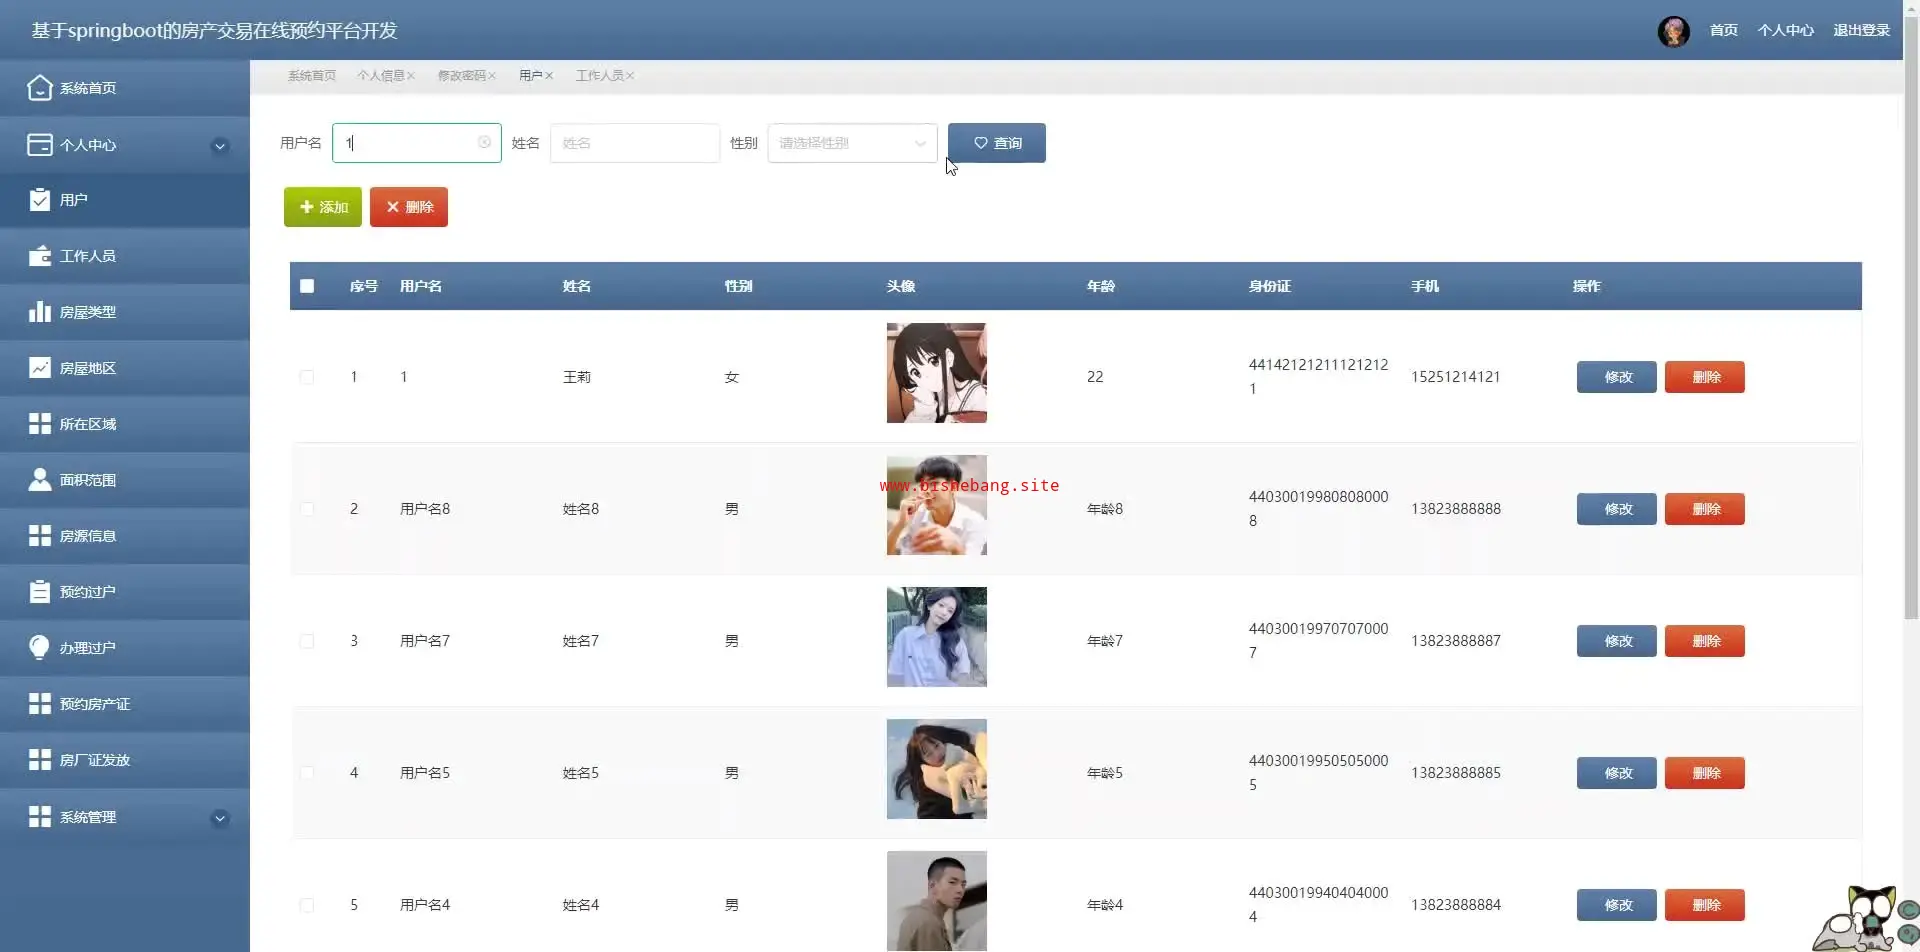Click the green 添加 button
Viewport: 1920px width, 952px height.
323,207
